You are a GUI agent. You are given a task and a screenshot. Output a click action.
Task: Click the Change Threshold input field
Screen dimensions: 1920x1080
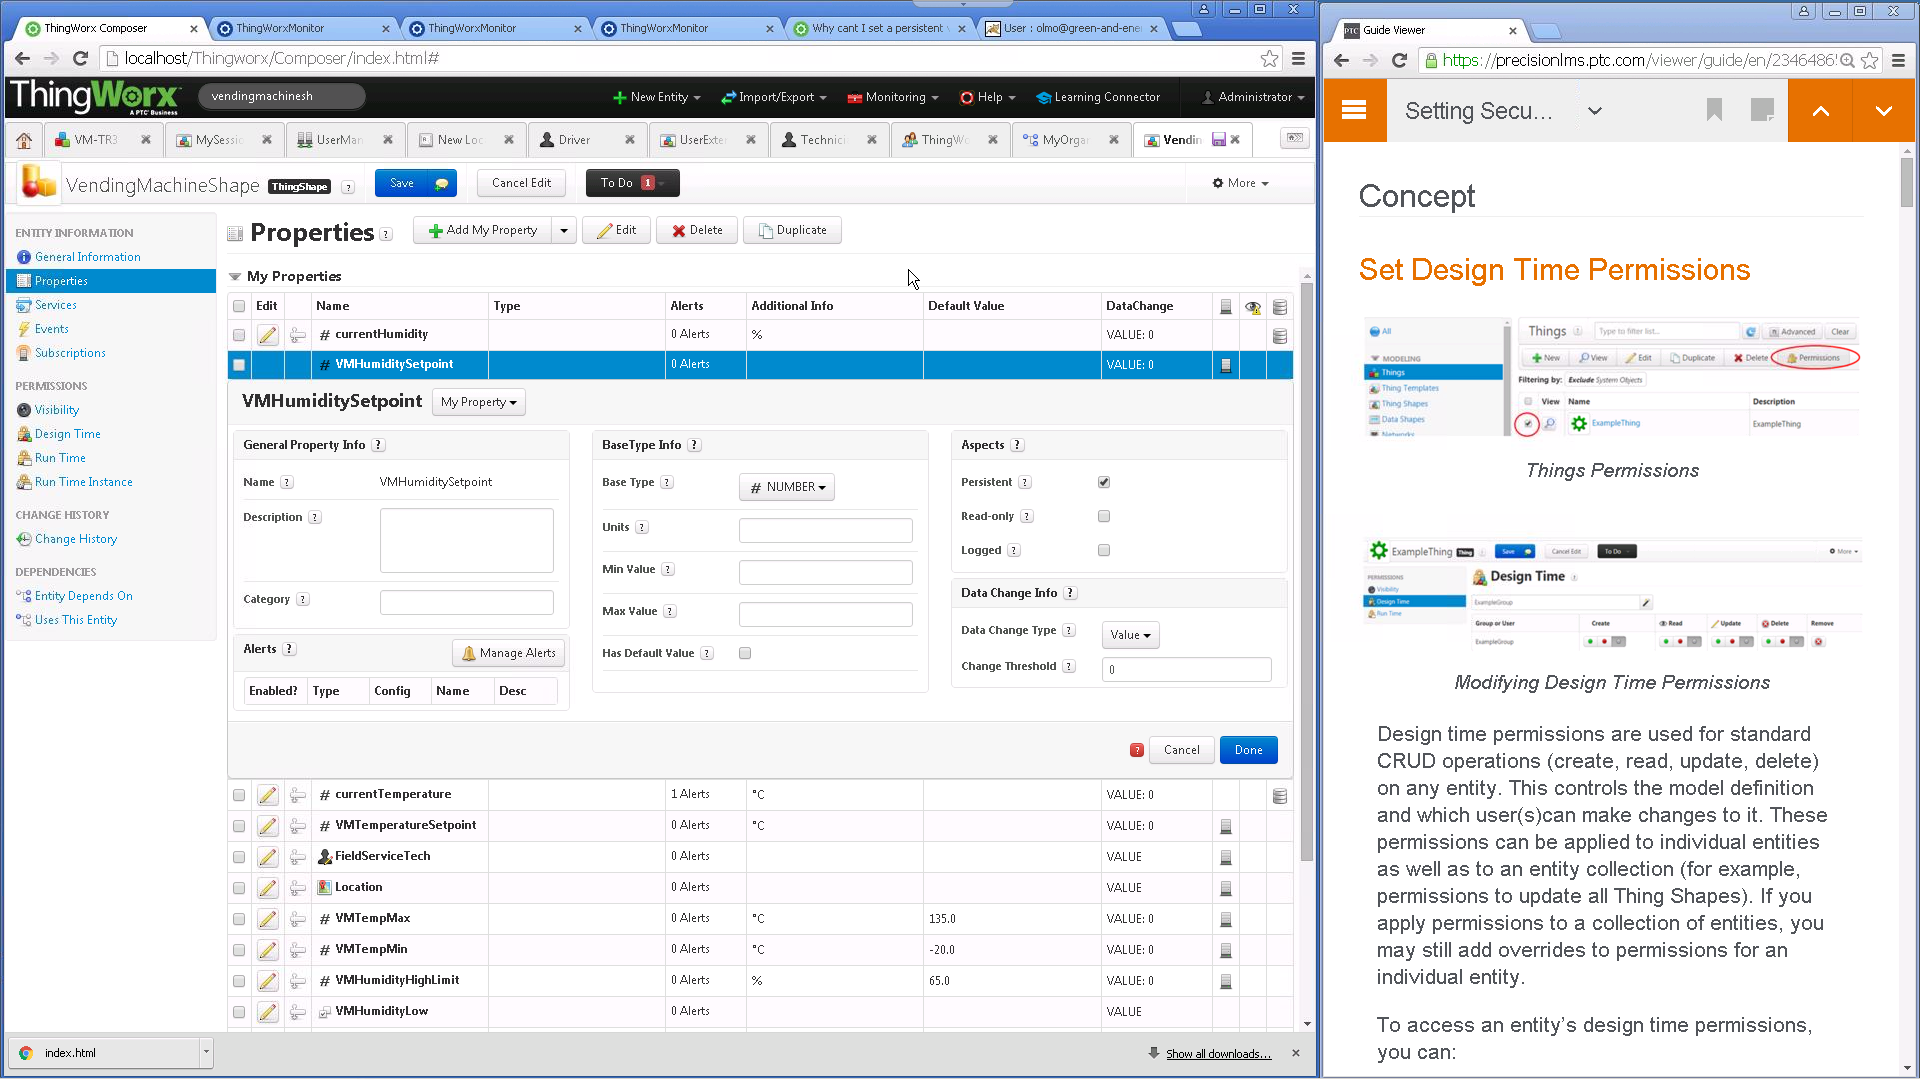[x=1186, y=670]
